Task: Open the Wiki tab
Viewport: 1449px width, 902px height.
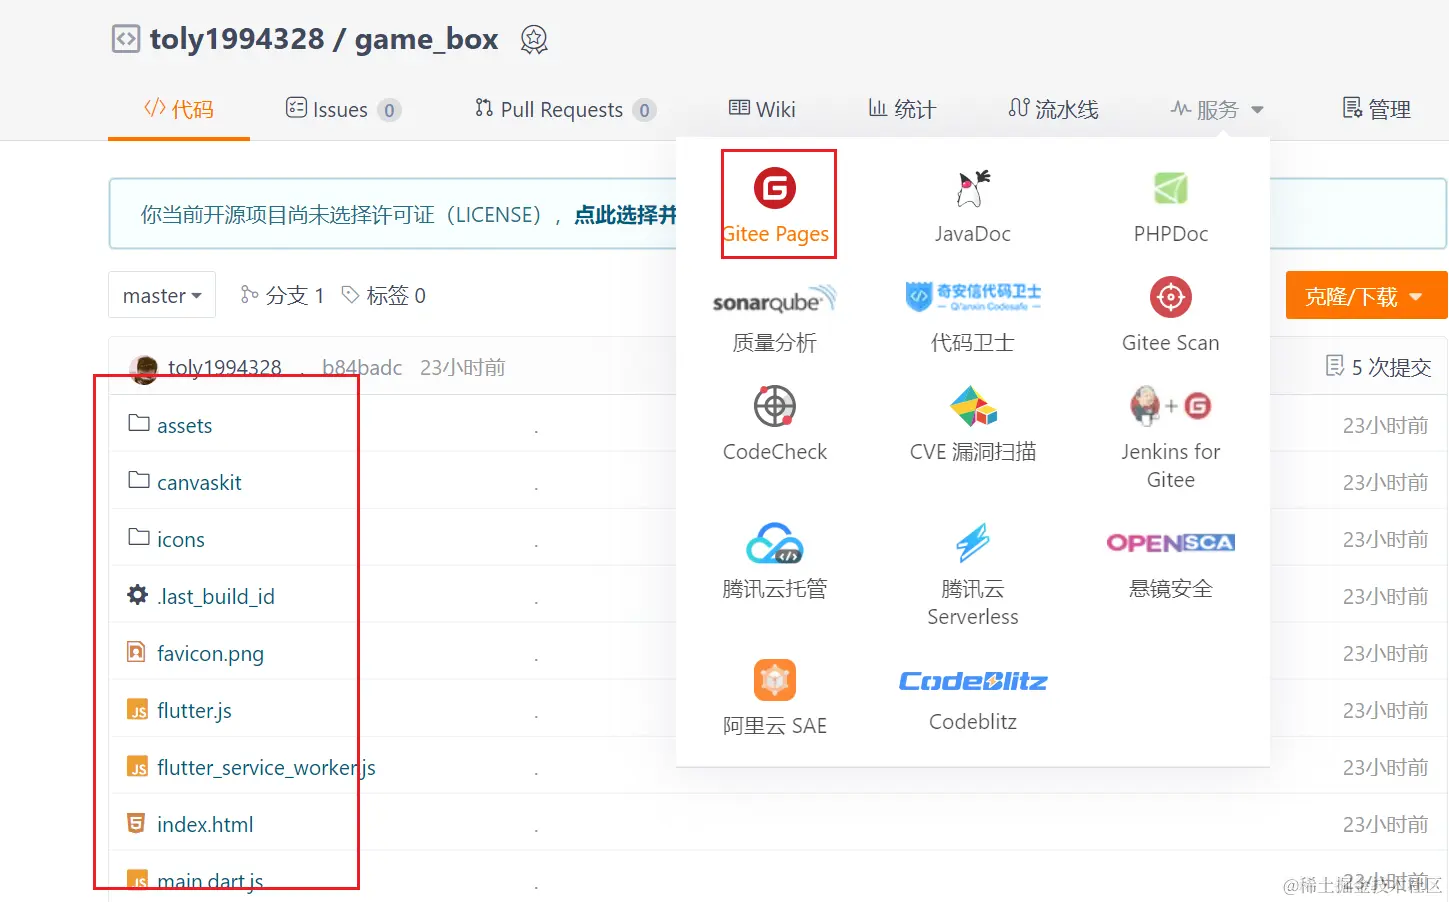Action: click(762, 109)
